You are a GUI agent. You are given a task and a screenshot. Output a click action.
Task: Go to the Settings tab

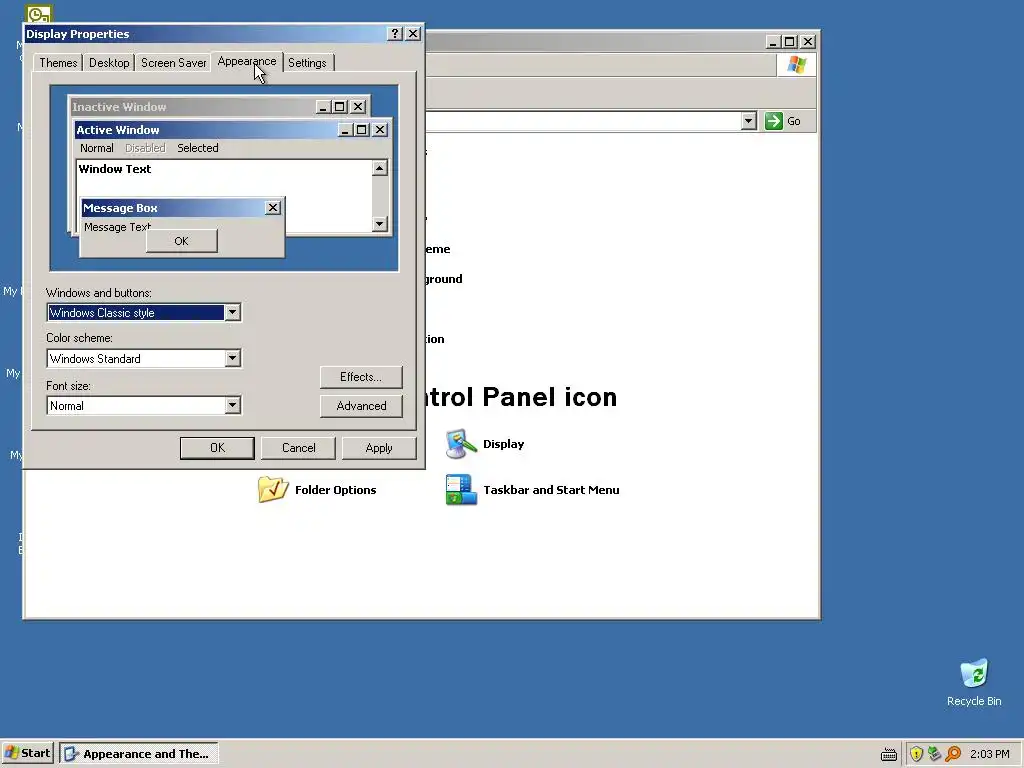pos(307,63)
